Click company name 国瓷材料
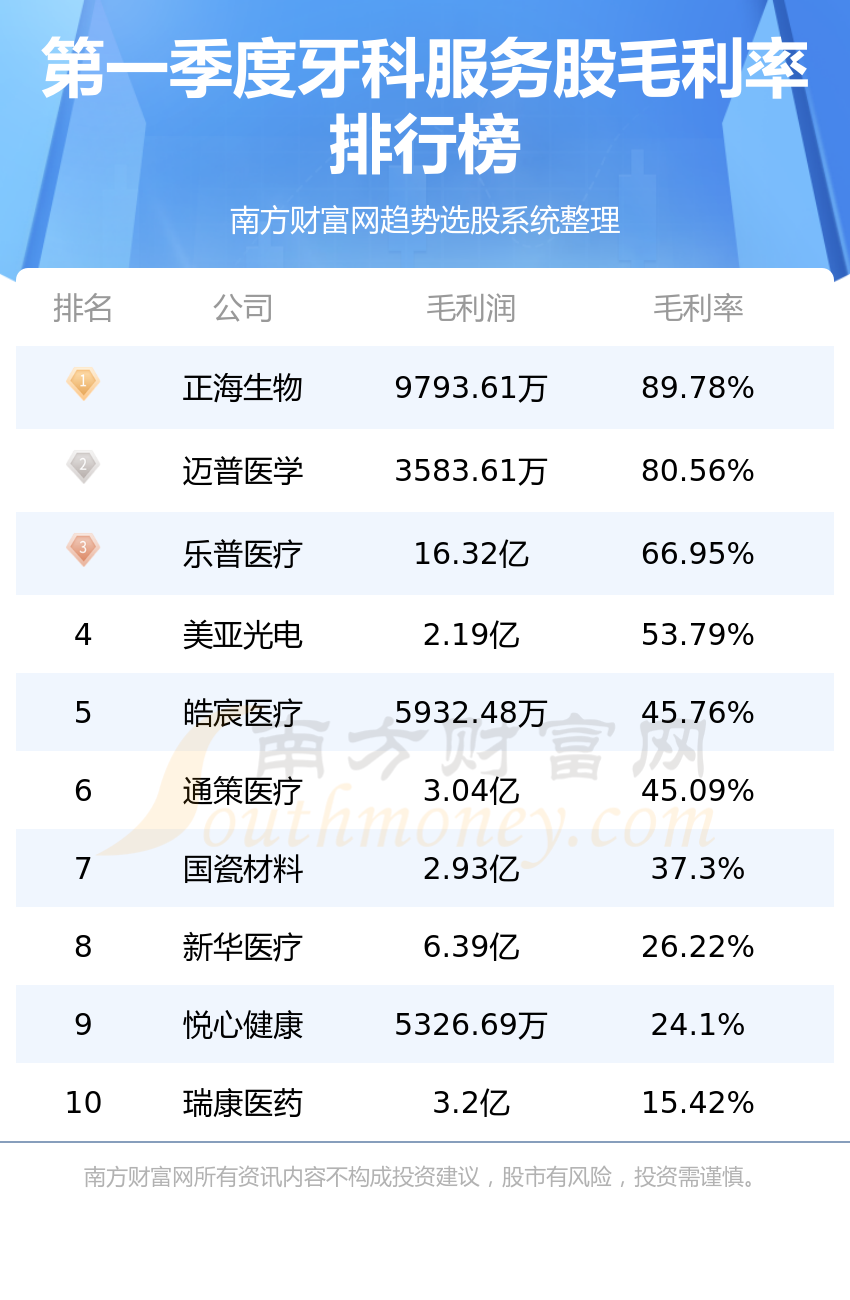Image resolution: width=850 pixels, height=1300 pixels. click(243, 869)
